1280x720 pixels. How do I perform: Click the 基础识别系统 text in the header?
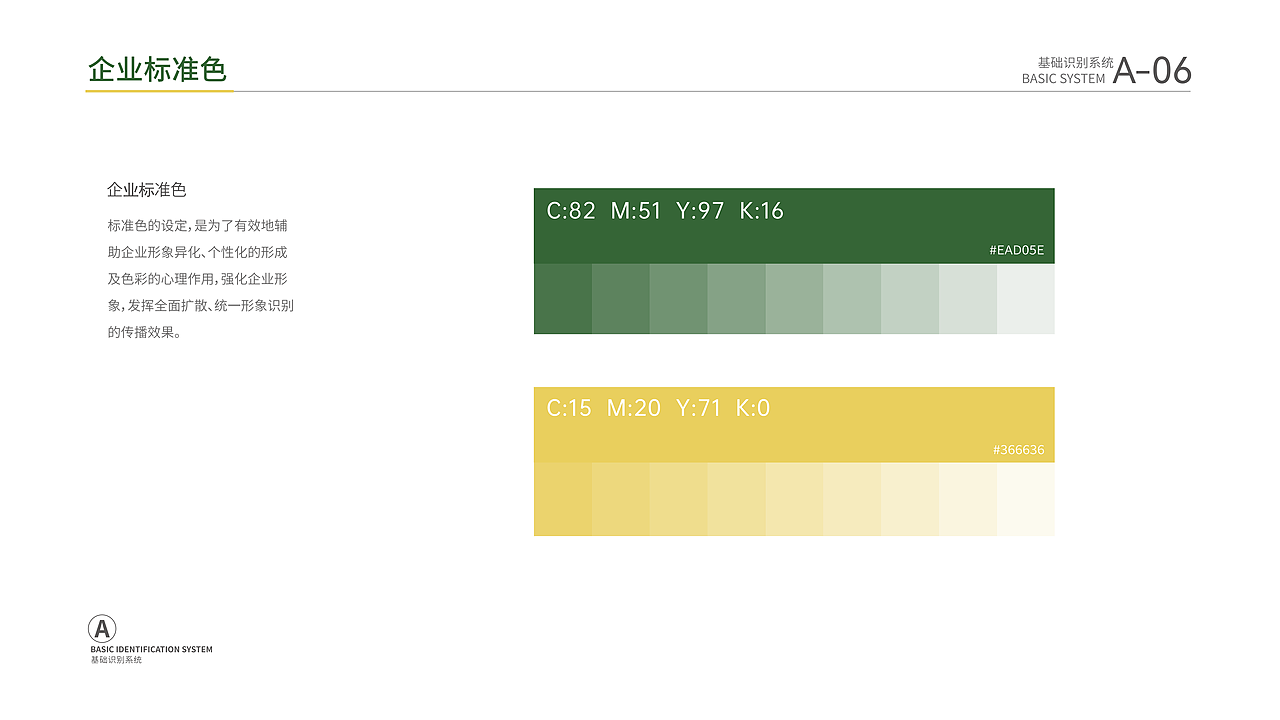click(x=1075, y=62)
